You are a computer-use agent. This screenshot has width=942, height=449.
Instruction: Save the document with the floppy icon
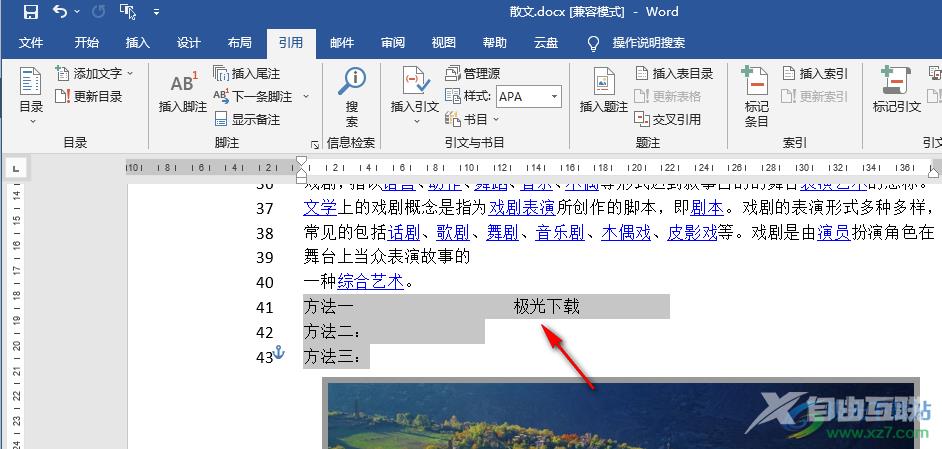tap(30, 11)
